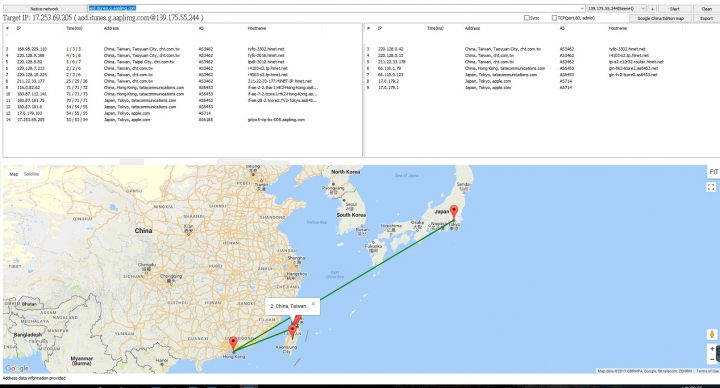The width and height of the screenshot is (720, 388).
Task: Select the Street View pegman icon
Action: tap(712, 334)
